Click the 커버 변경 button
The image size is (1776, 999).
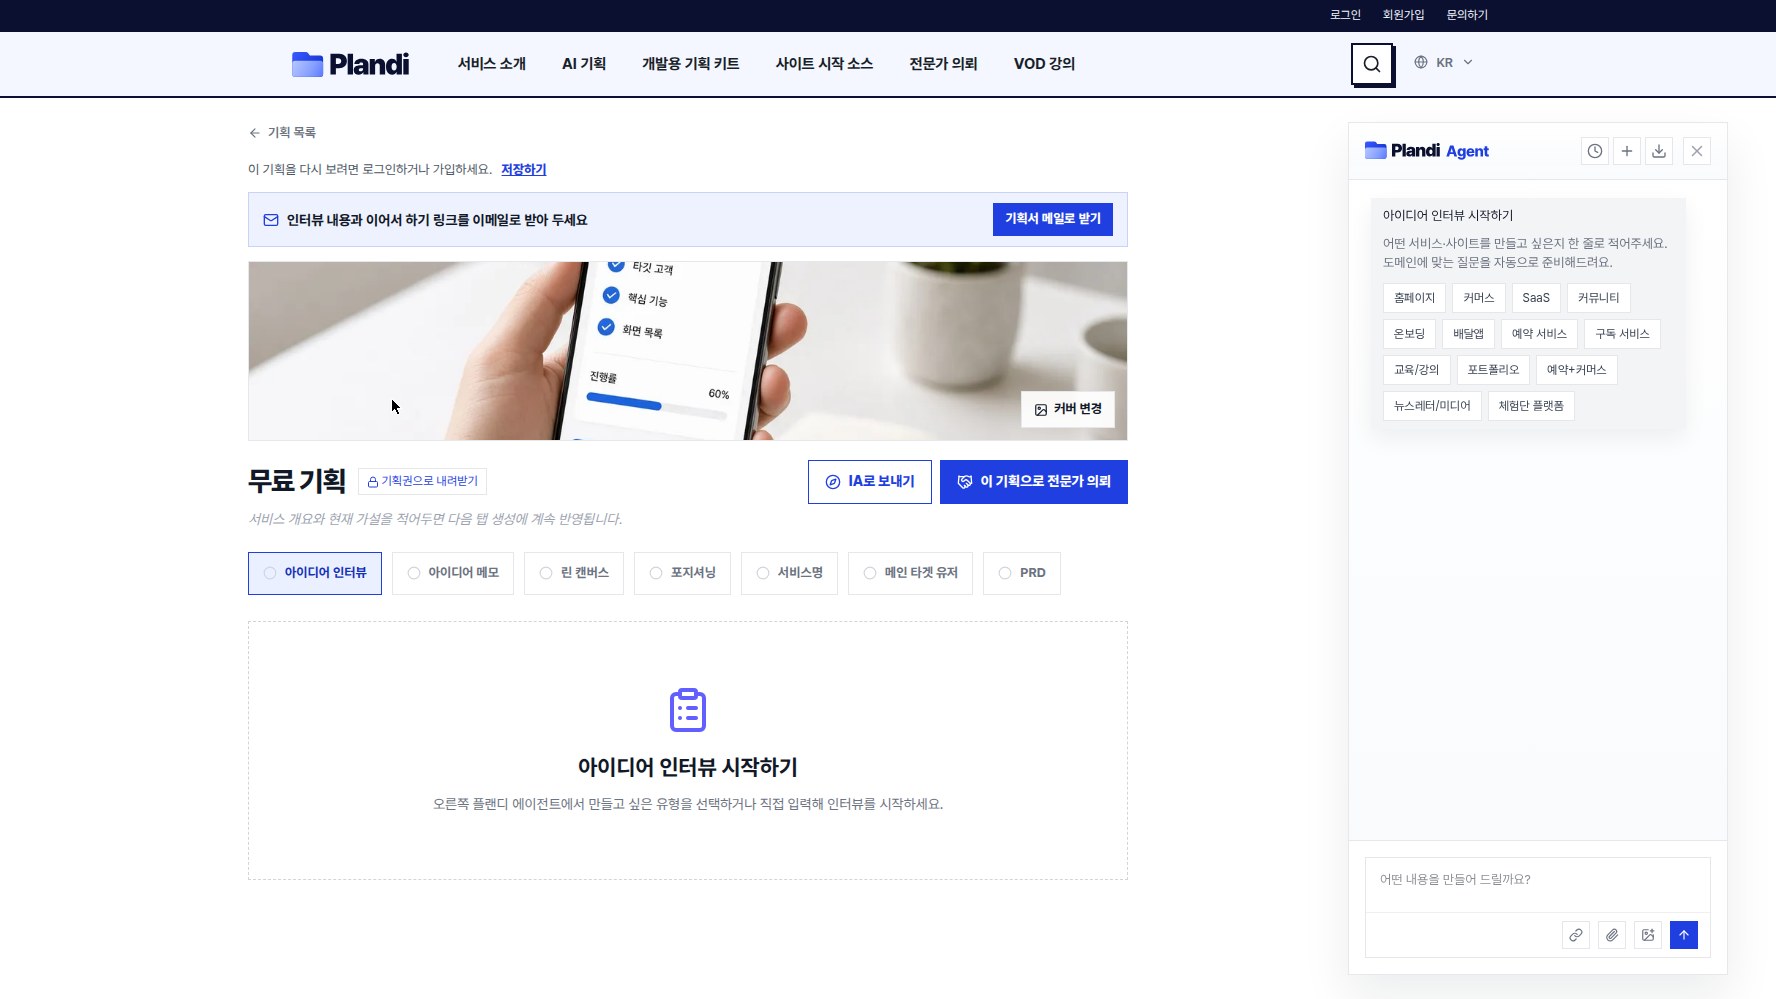click(1068, 409)
